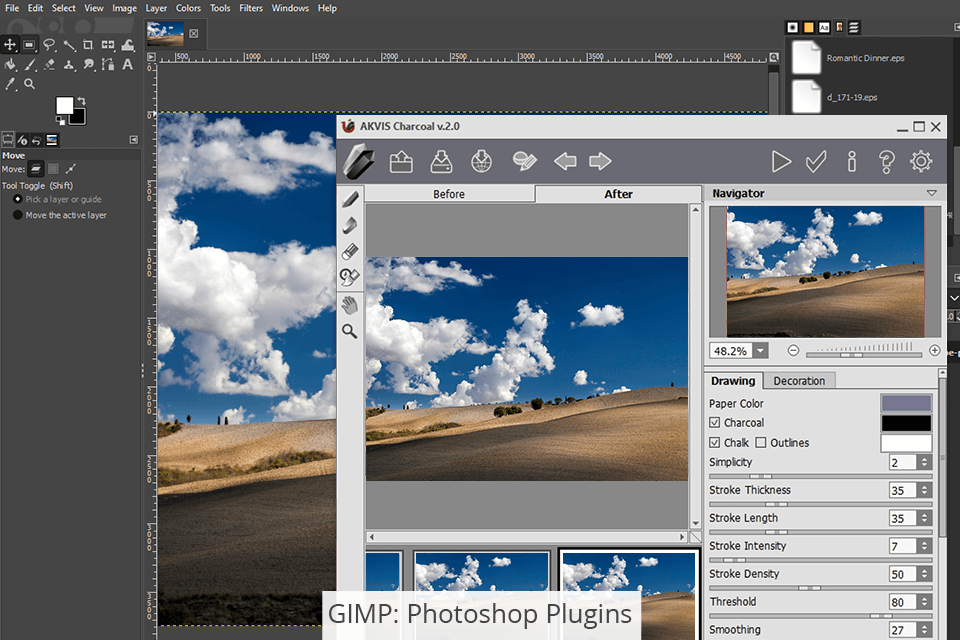Open the Filters menu
The width and height of the screenshot is (960, 640).
tap(251, 8)
